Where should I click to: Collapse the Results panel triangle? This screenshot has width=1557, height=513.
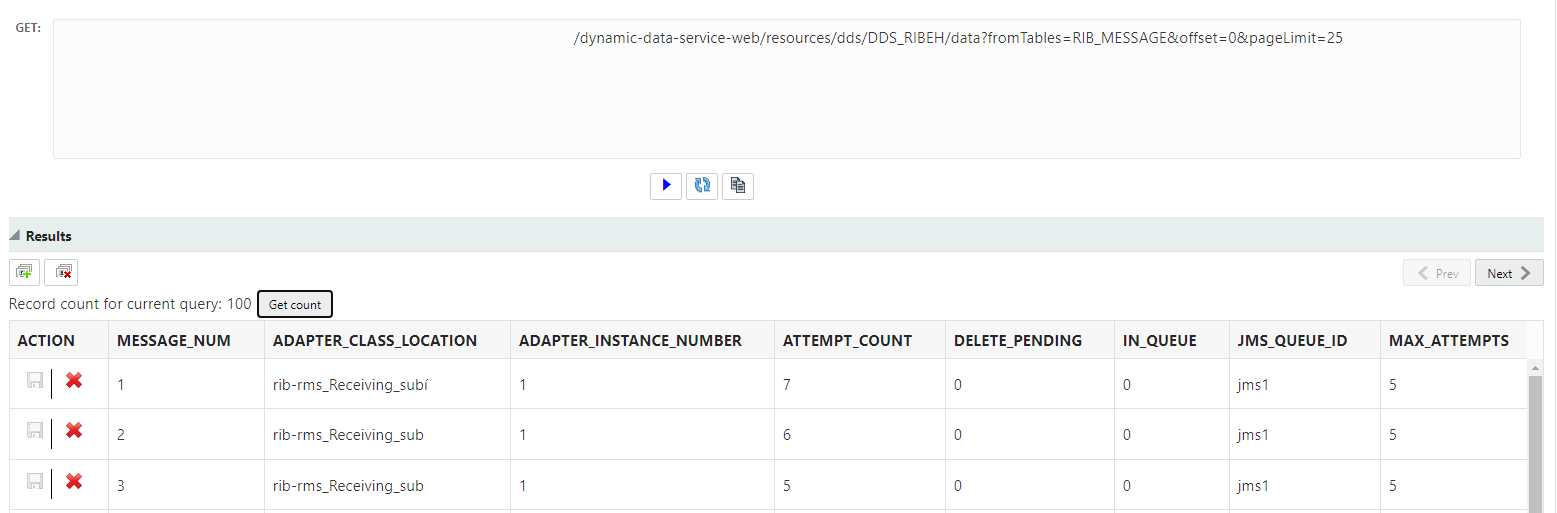click(15, 236)
